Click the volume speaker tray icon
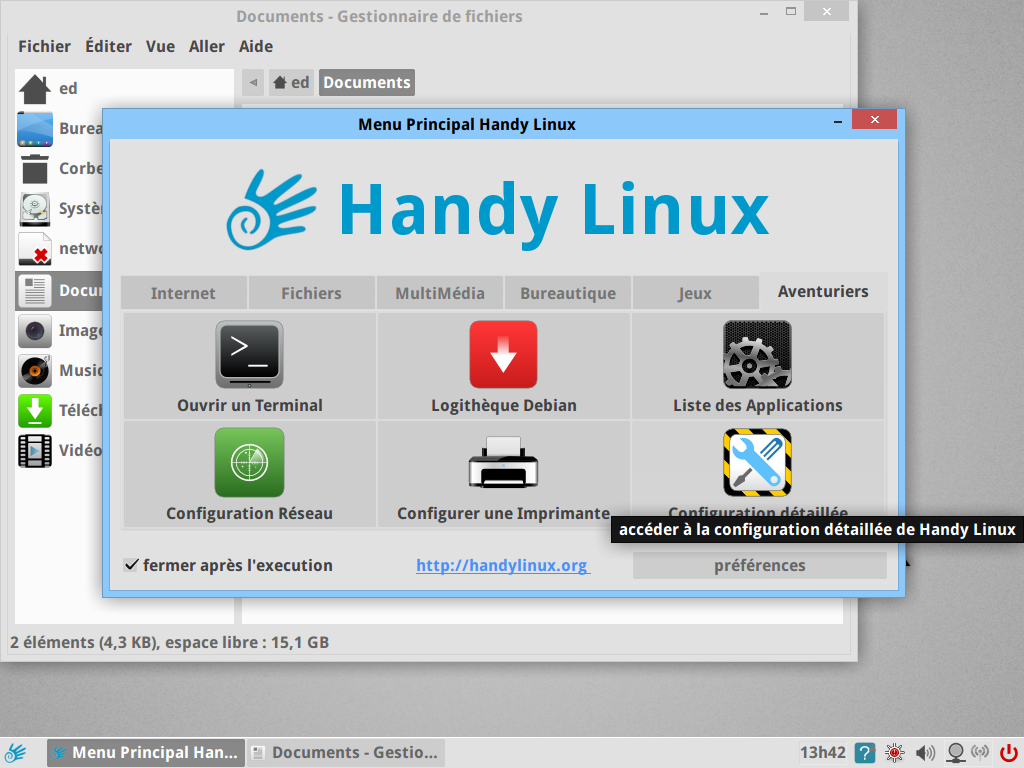Screen dimensions: 1024x768 tap(925, 753)
